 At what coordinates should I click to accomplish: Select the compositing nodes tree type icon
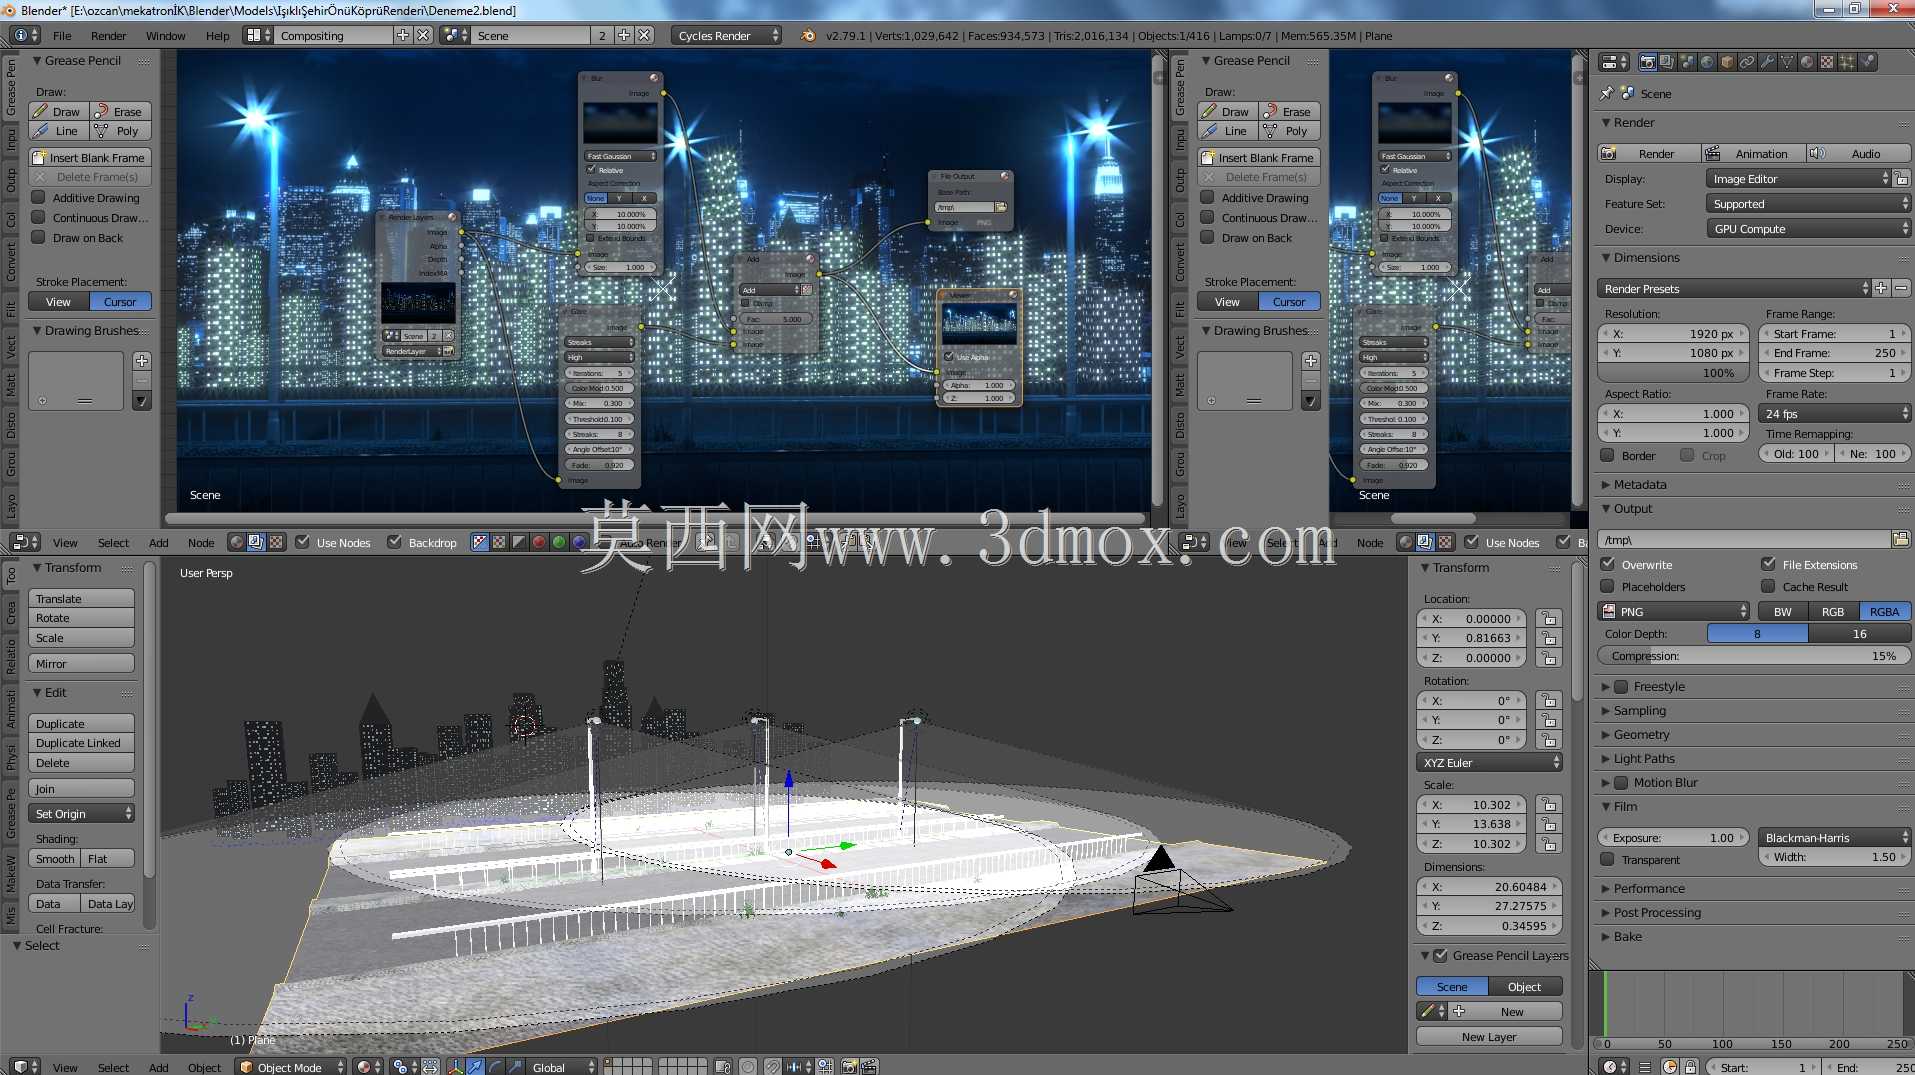coord(256,542)
